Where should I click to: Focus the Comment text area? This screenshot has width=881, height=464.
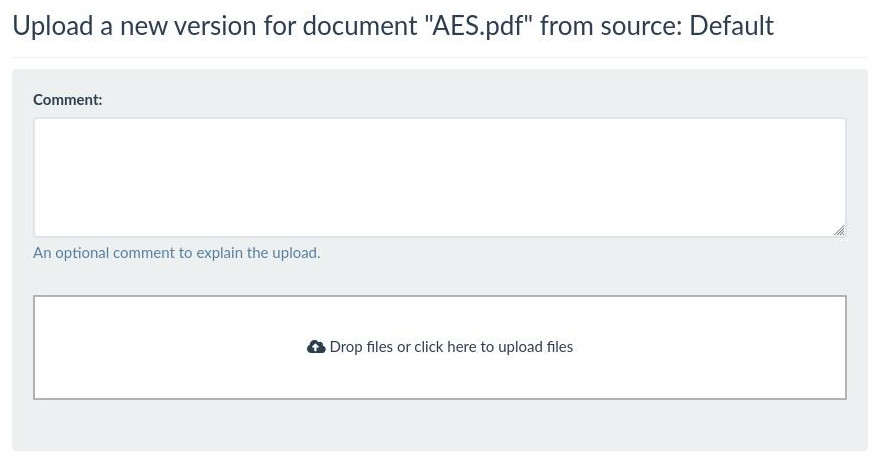click(x=440, y=177)
